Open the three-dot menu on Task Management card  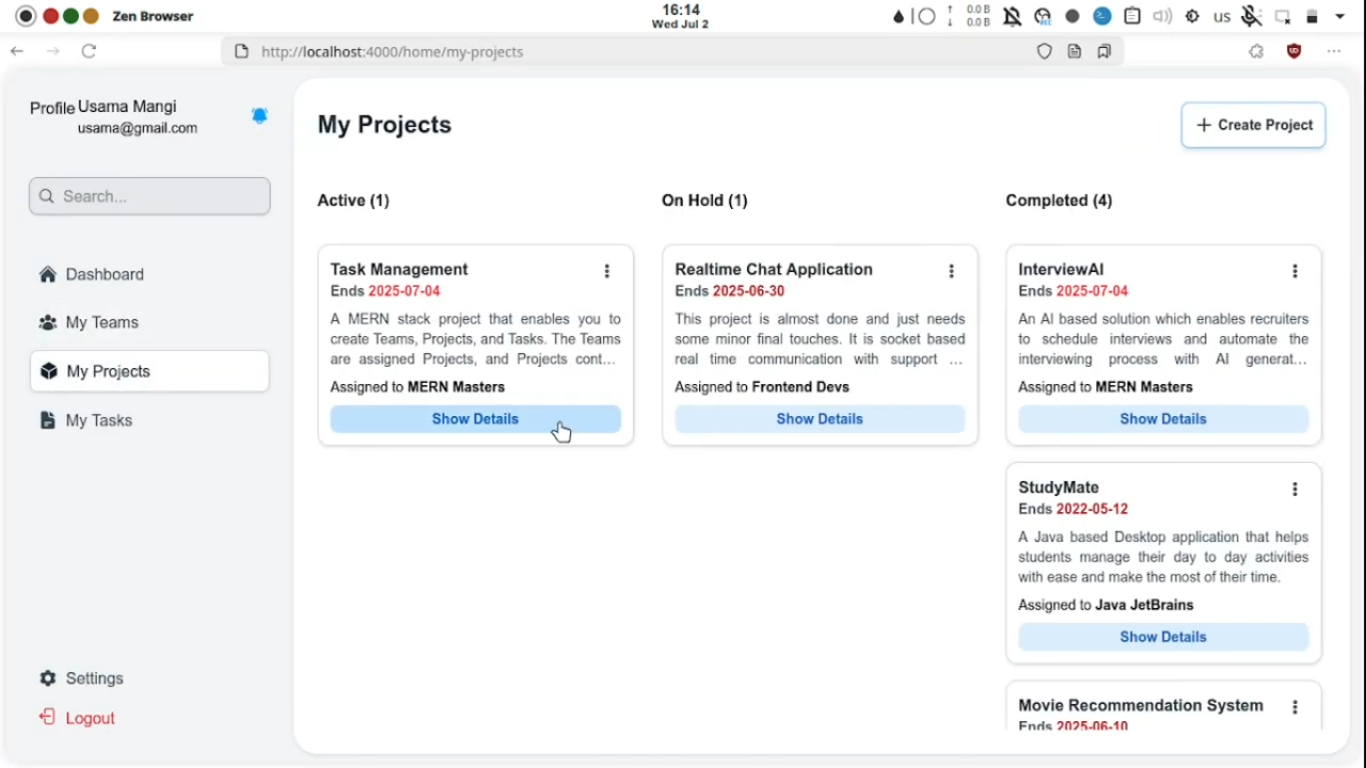[607, 270]
